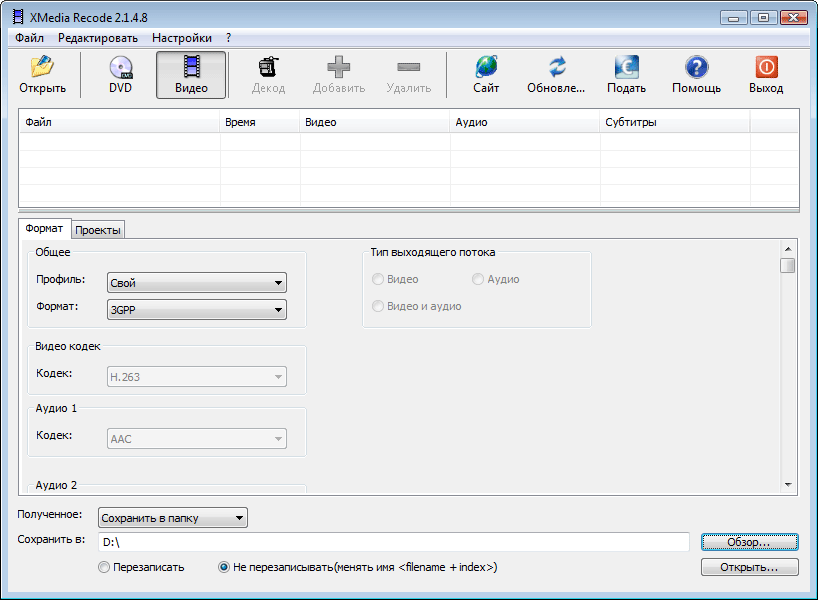Open the ? help menu
818x600 pixels.
click(228, 38)
